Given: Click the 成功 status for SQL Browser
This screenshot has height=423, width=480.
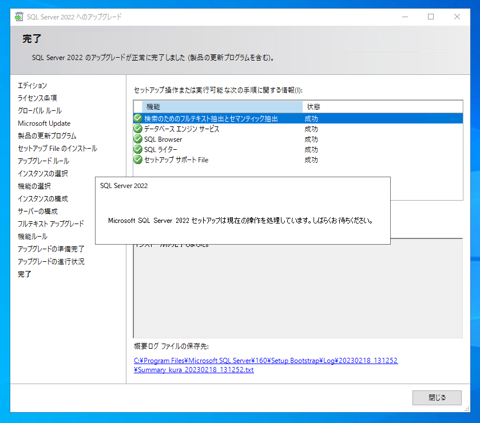Looking at the screenshot, I should 311,139.
